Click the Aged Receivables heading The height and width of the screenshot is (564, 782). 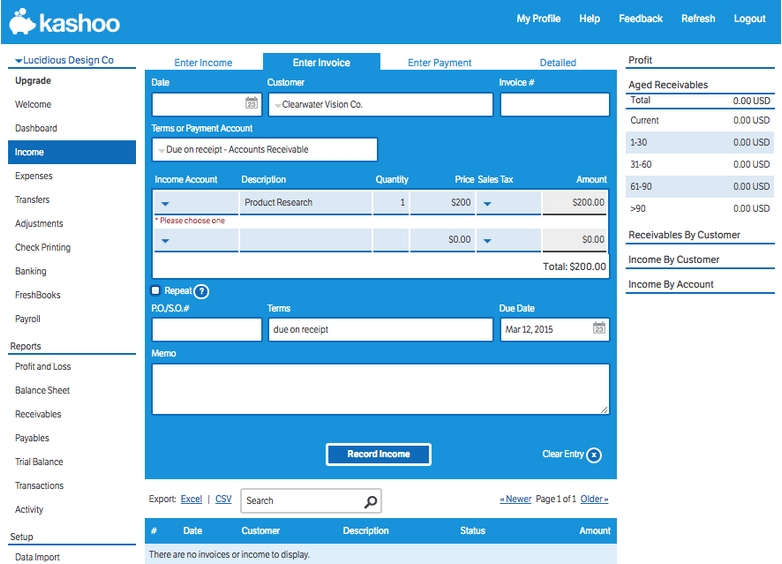click(668, 85)
